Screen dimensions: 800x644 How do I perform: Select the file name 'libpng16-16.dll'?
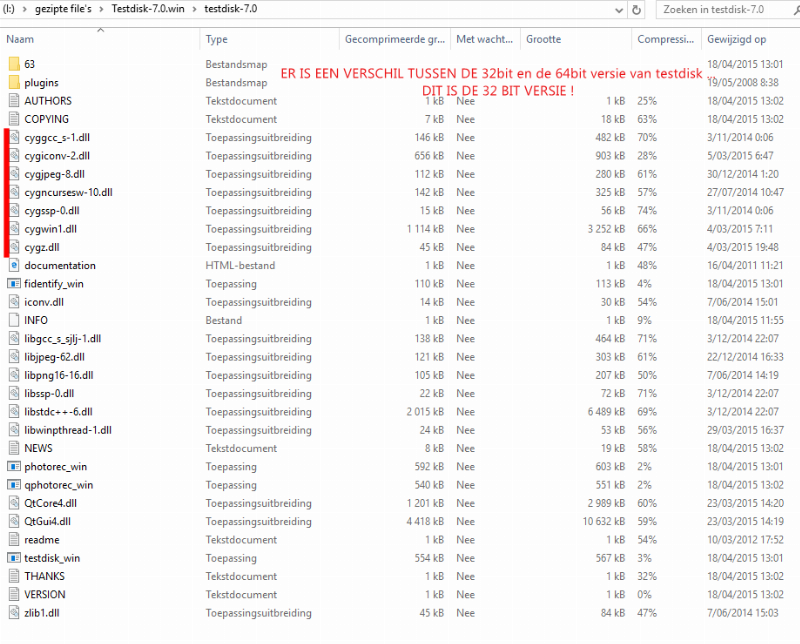click(x=59, y=376)
